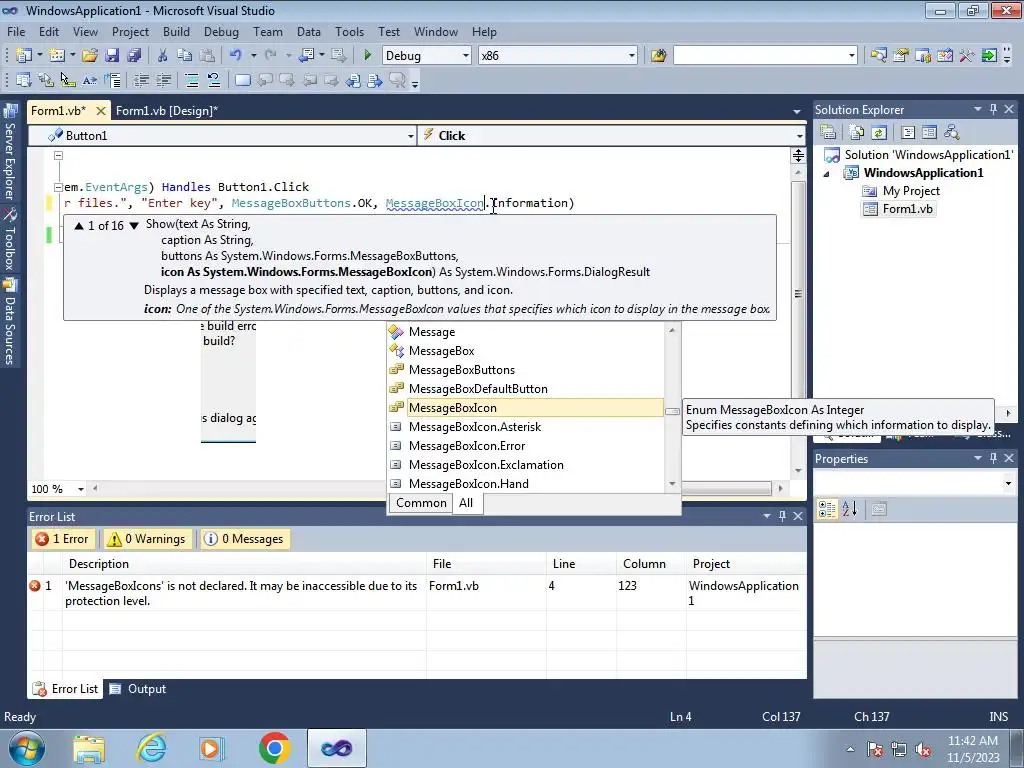Click Show All Files in Solution Explorer
The height and width of the screenshot is (768, 1024).
pyautogui.click(x=857, y=133)
